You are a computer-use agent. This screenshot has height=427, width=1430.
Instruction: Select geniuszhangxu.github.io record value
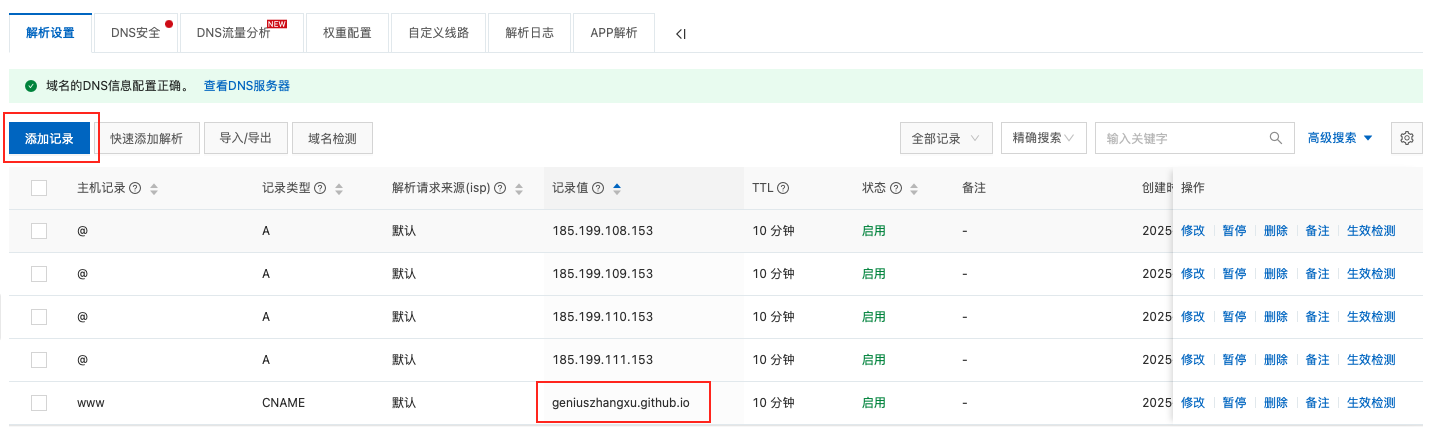pos(621,403)
